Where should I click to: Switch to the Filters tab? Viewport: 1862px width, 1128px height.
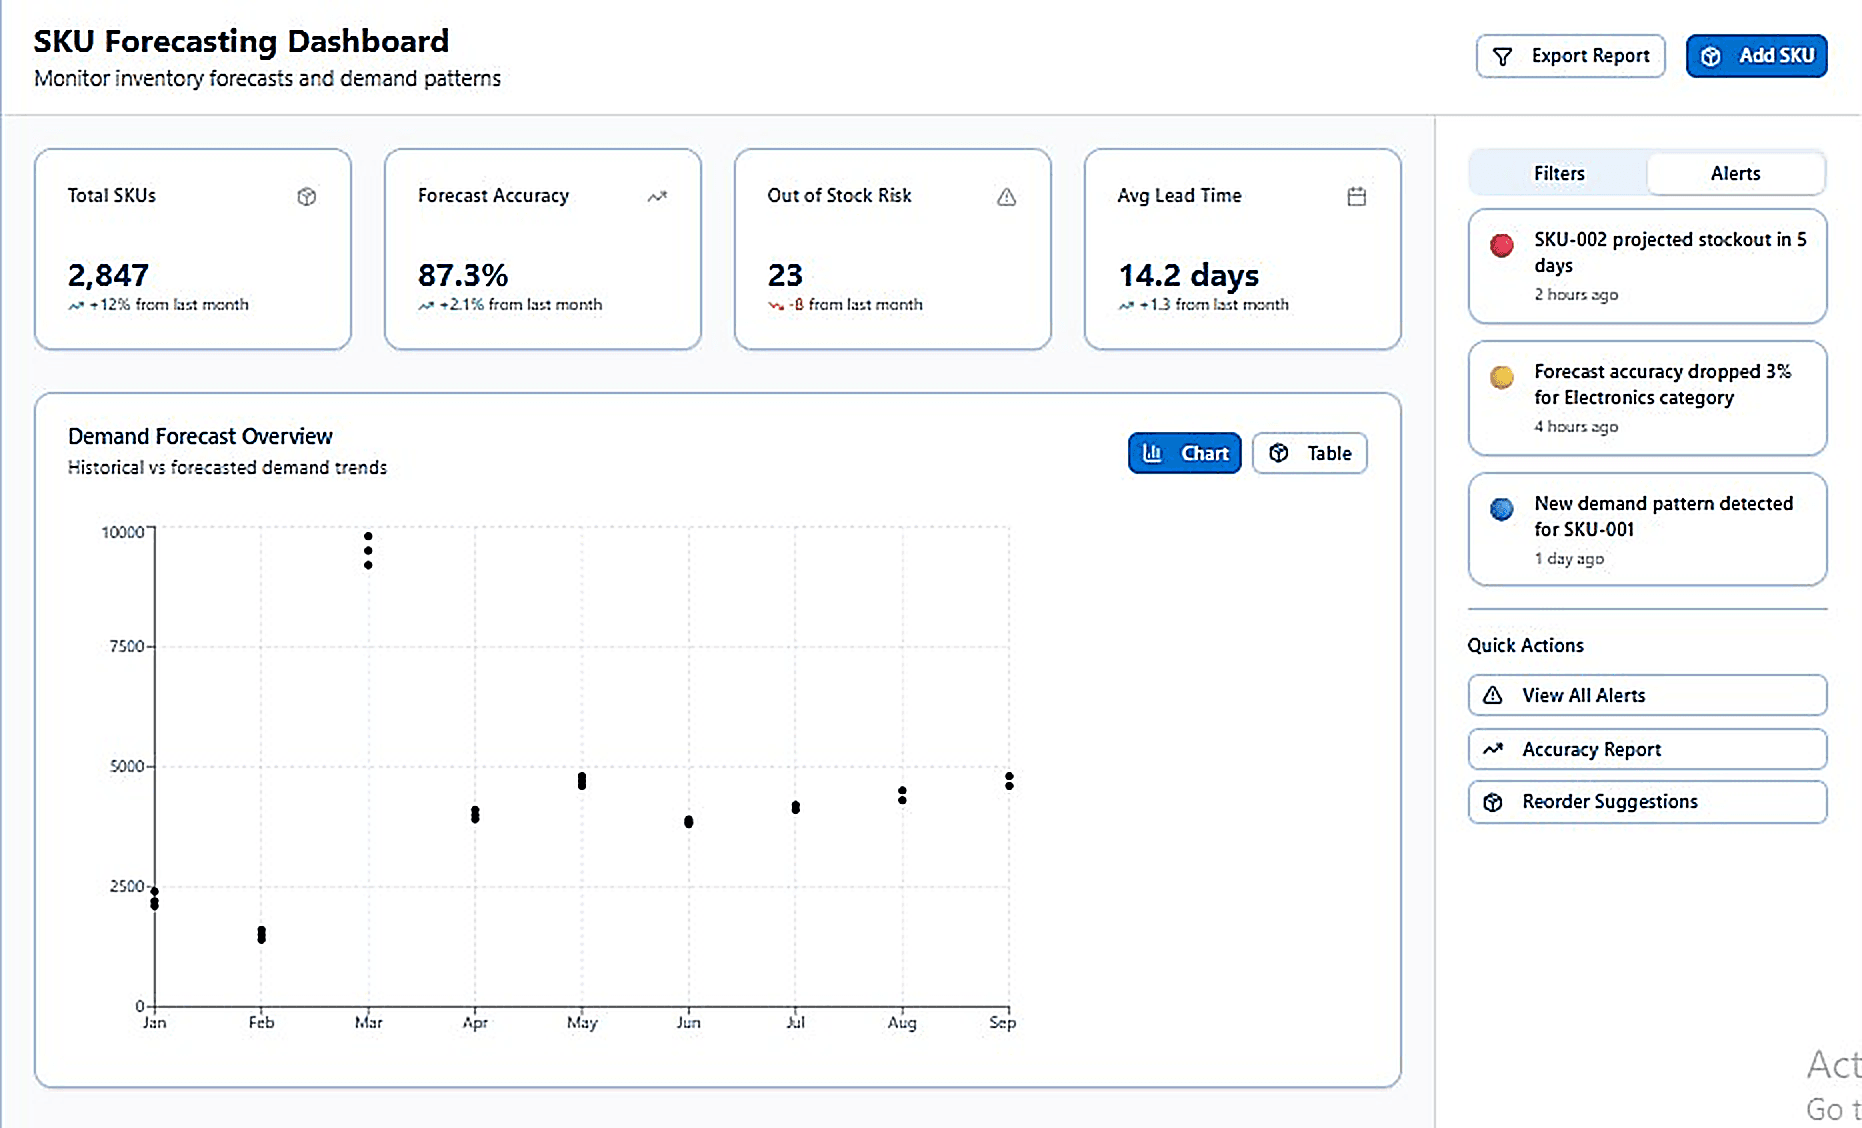(1557, 173)
